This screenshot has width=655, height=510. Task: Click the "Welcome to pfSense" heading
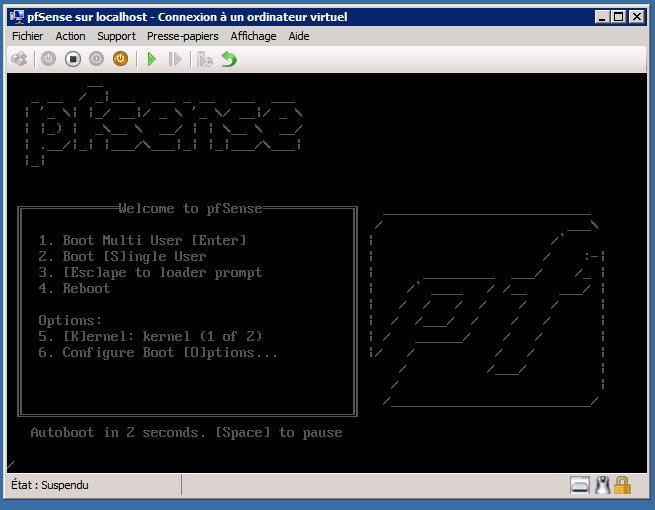[x=190, y=208]
